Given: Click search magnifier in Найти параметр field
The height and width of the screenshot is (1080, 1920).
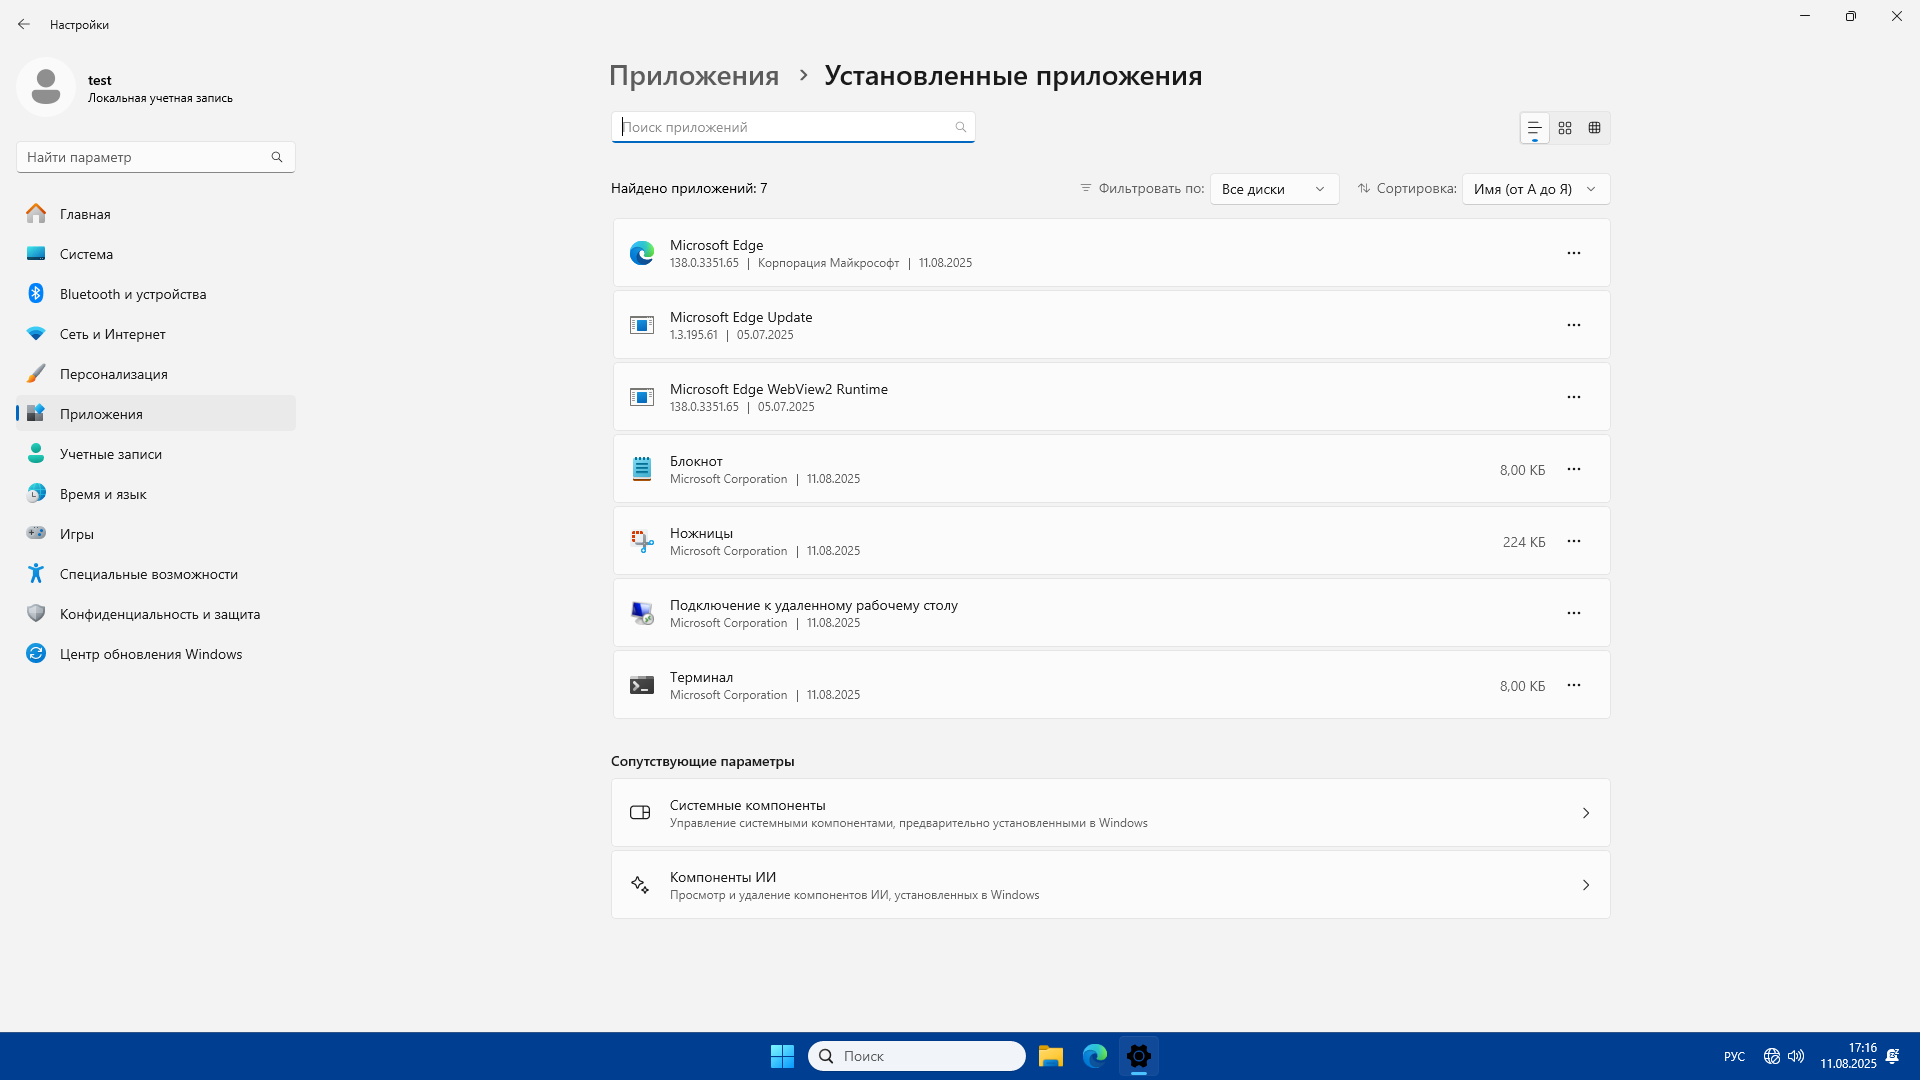Looking at the screenshot, I should point(277,157).
